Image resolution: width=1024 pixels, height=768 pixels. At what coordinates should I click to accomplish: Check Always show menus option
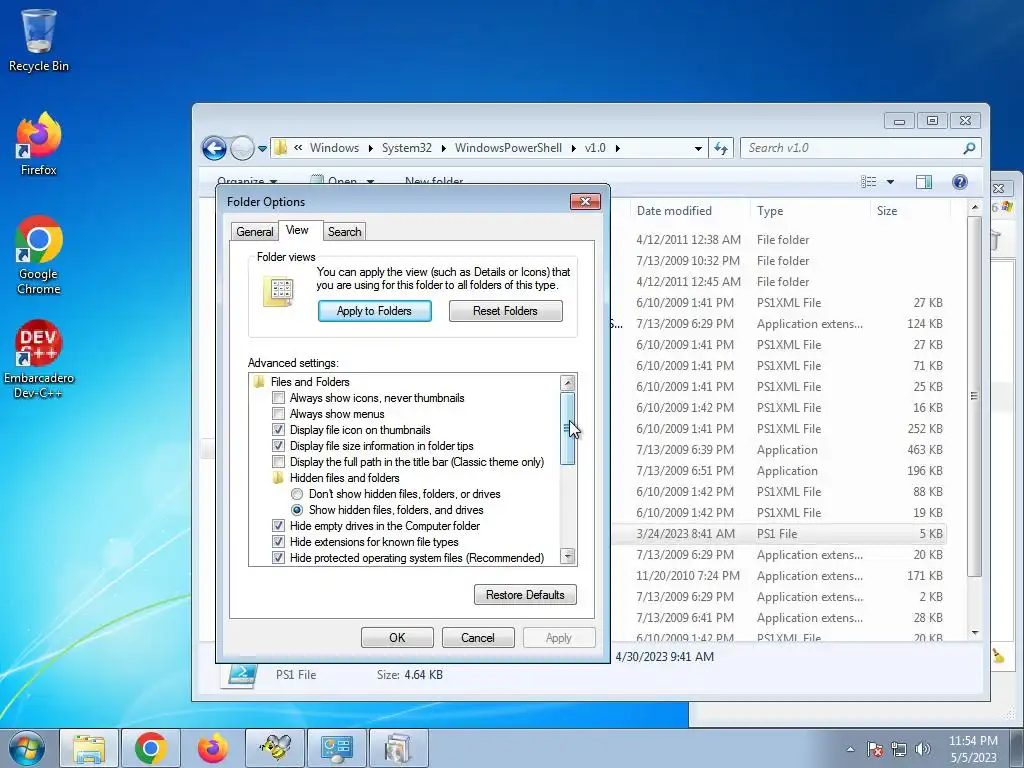coord(278,414)
